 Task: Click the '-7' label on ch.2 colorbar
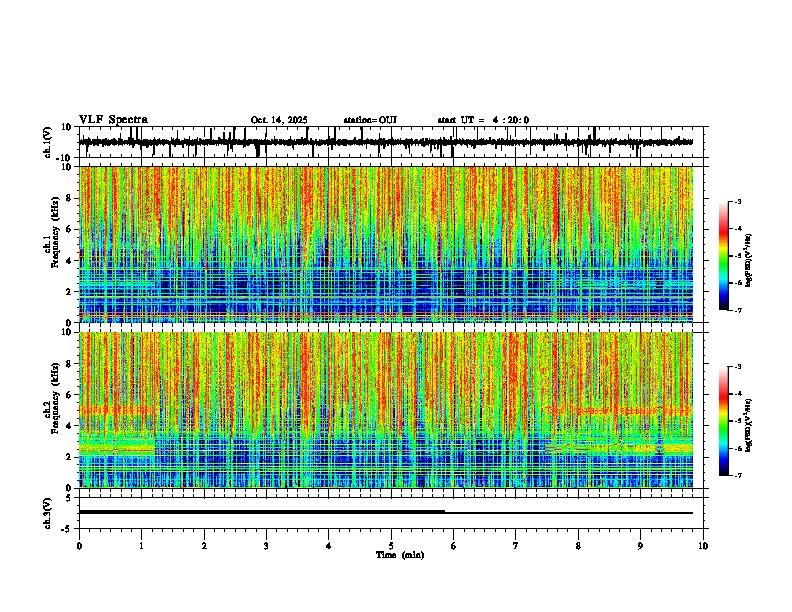pyautogui.click(x=737, y=475)
